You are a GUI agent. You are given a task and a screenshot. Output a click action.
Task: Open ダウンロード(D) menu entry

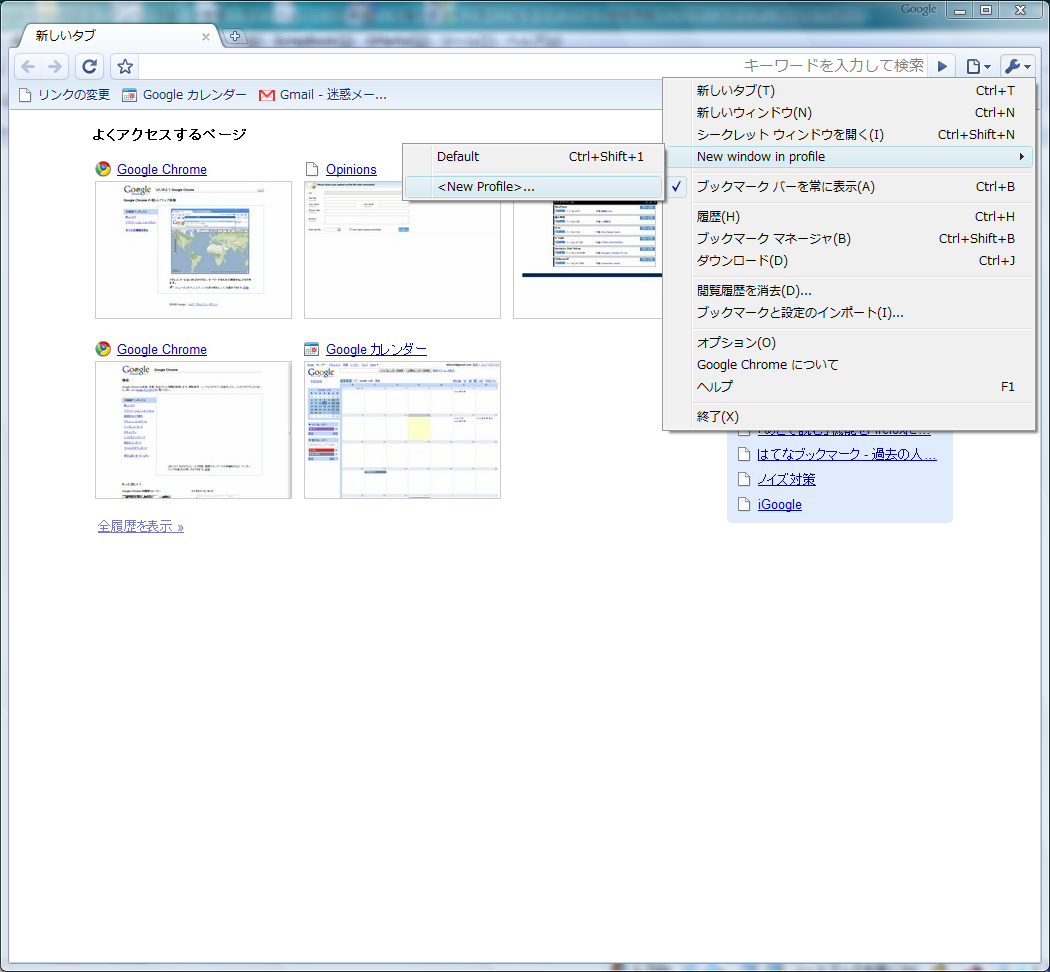[849, 260]
